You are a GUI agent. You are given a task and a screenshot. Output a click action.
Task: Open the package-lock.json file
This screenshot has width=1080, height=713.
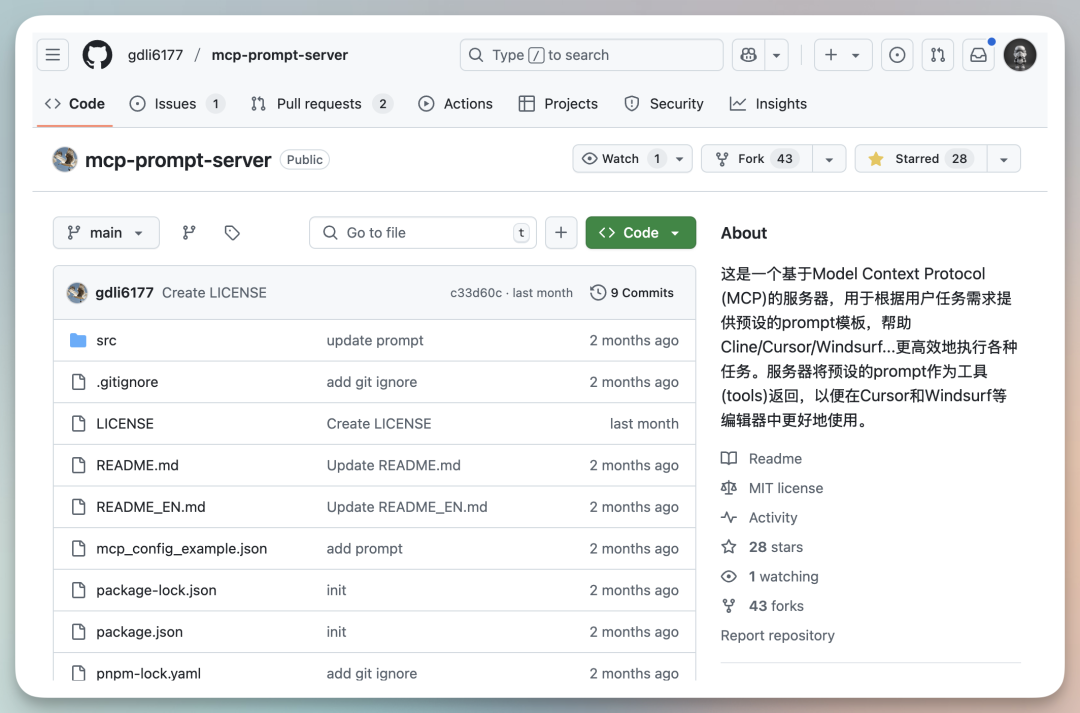pyautogui.click(x=156, y=590)
